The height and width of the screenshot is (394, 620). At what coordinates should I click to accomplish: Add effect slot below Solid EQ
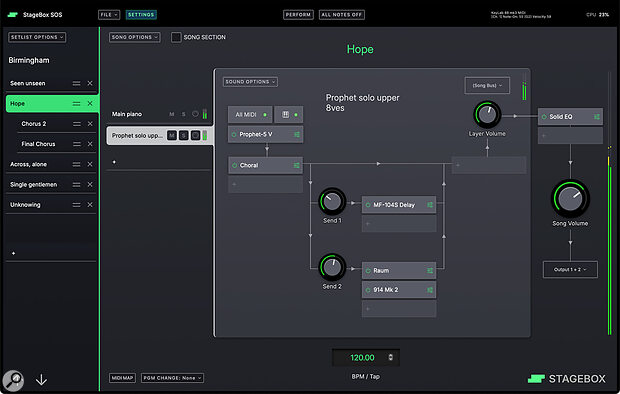570,136
